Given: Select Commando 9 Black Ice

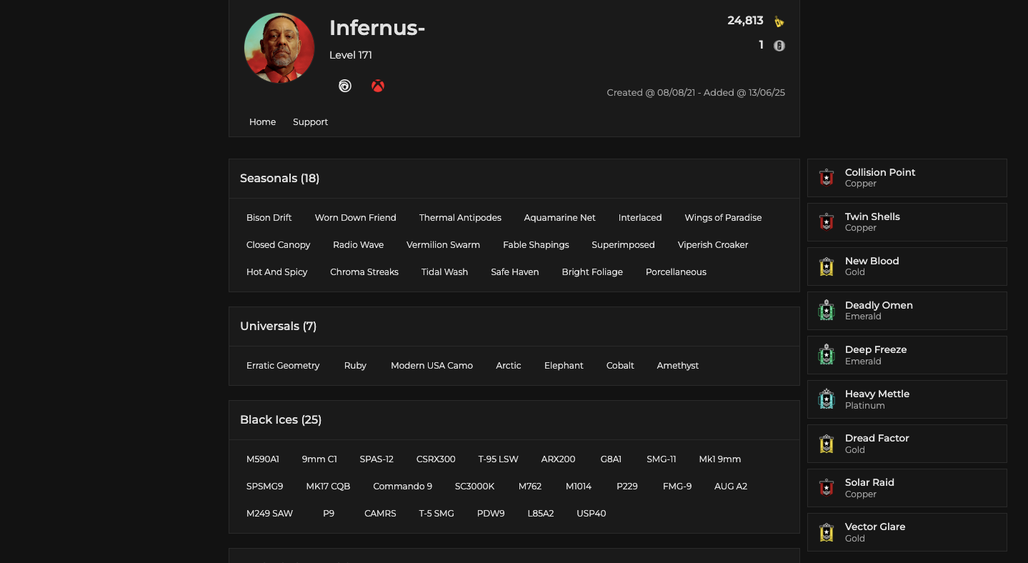Looking at the screenshot, I should [x=403, y=486].
